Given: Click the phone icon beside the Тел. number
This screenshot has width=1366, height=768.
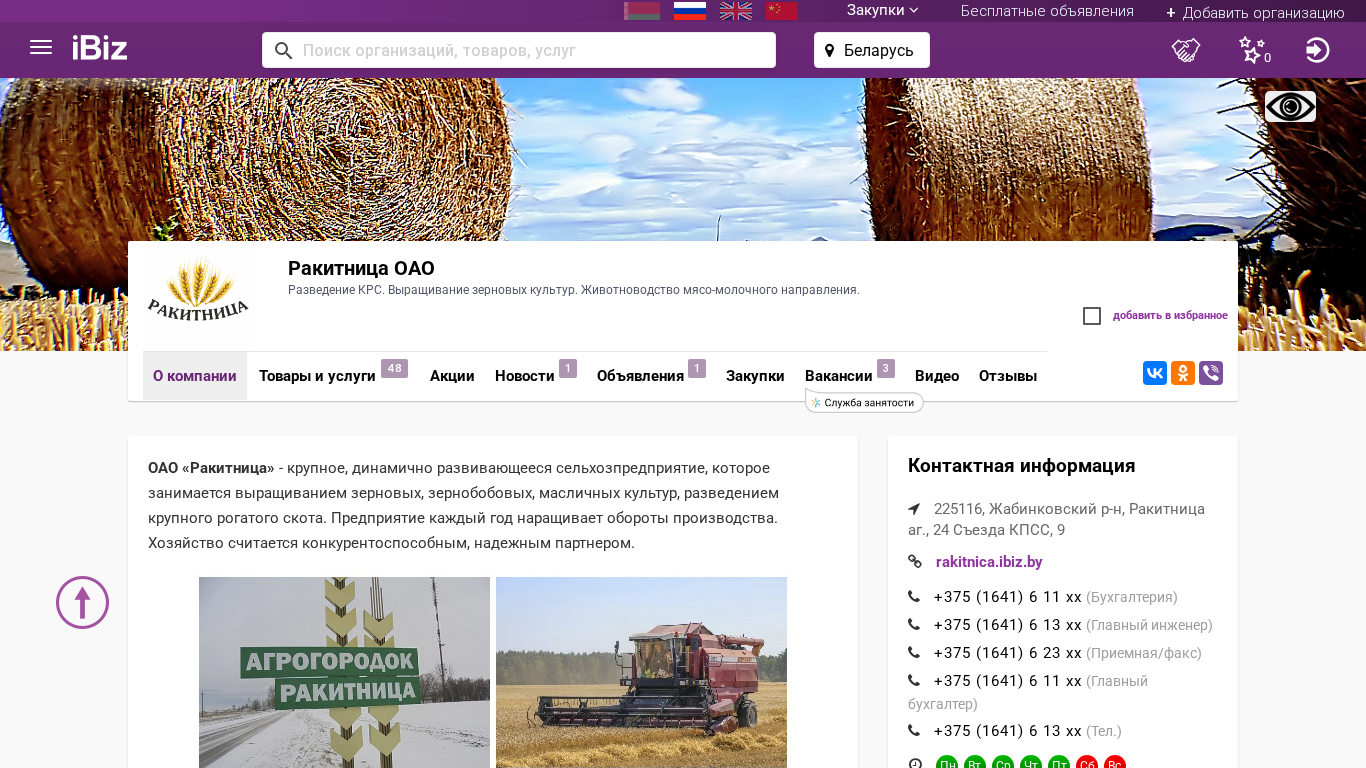Looking at the screenshot, I should point(914,731).
